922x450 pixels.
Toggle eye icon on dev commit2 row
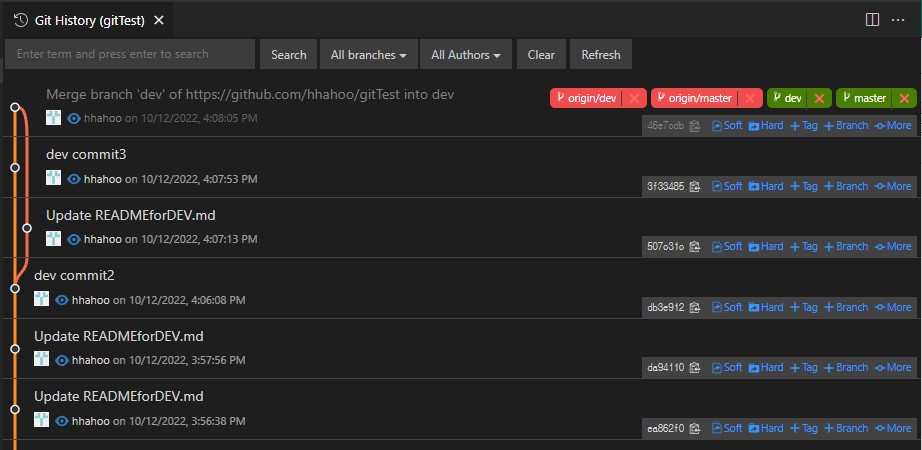coord(62,300)
